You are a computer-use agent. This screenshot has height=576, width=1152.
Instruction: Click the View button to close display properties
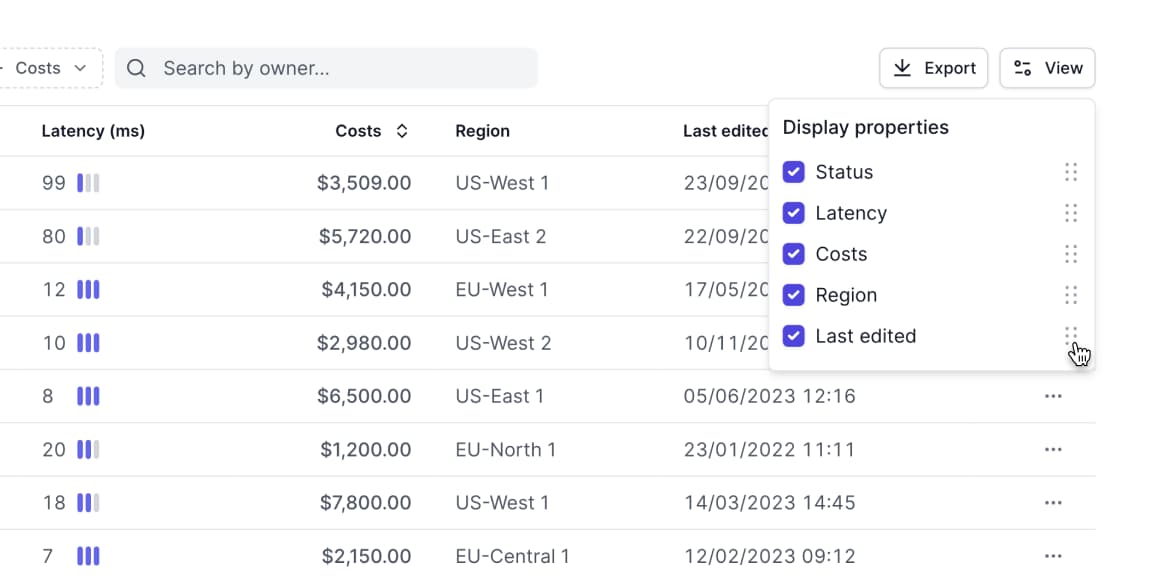pyautogui.click(x=1047, y=68)
